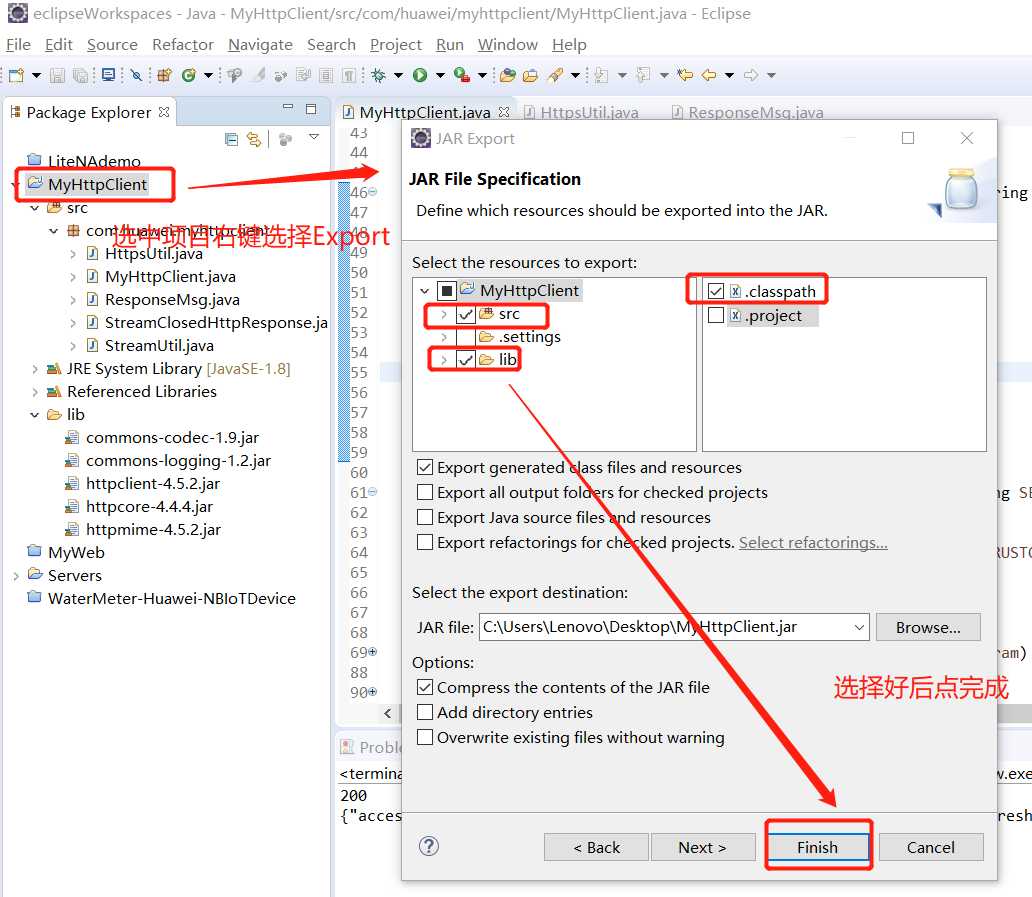Expand the lib node in export tree
This screenshot has height=897, width=1032.
(x=444, y=359)
